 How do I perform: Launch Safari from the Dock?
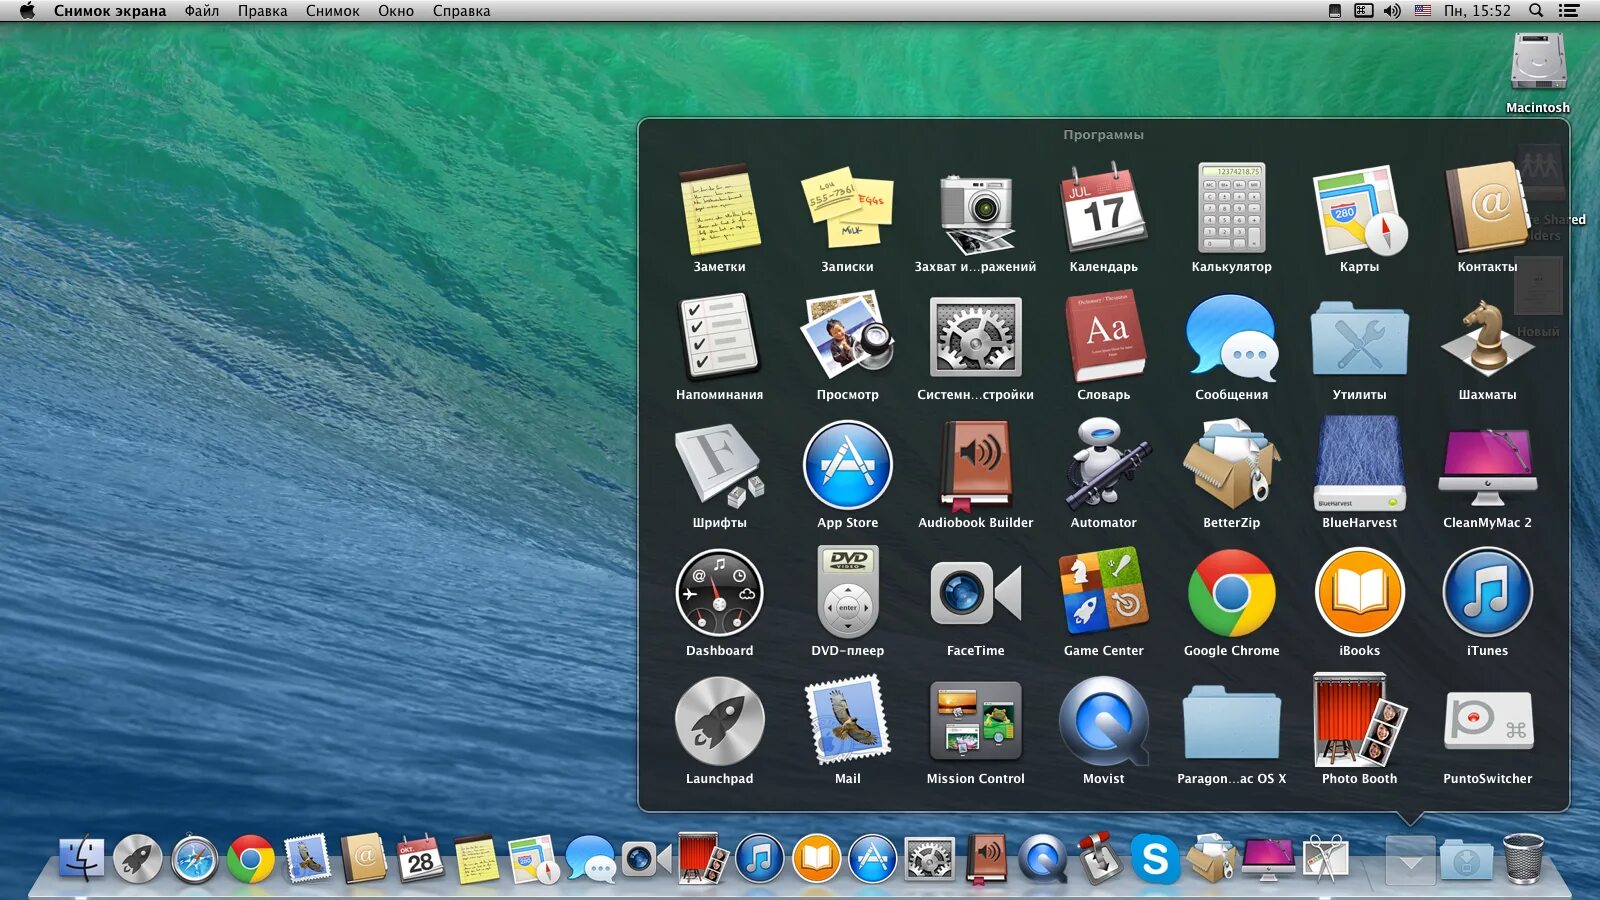tap(194, 859)
